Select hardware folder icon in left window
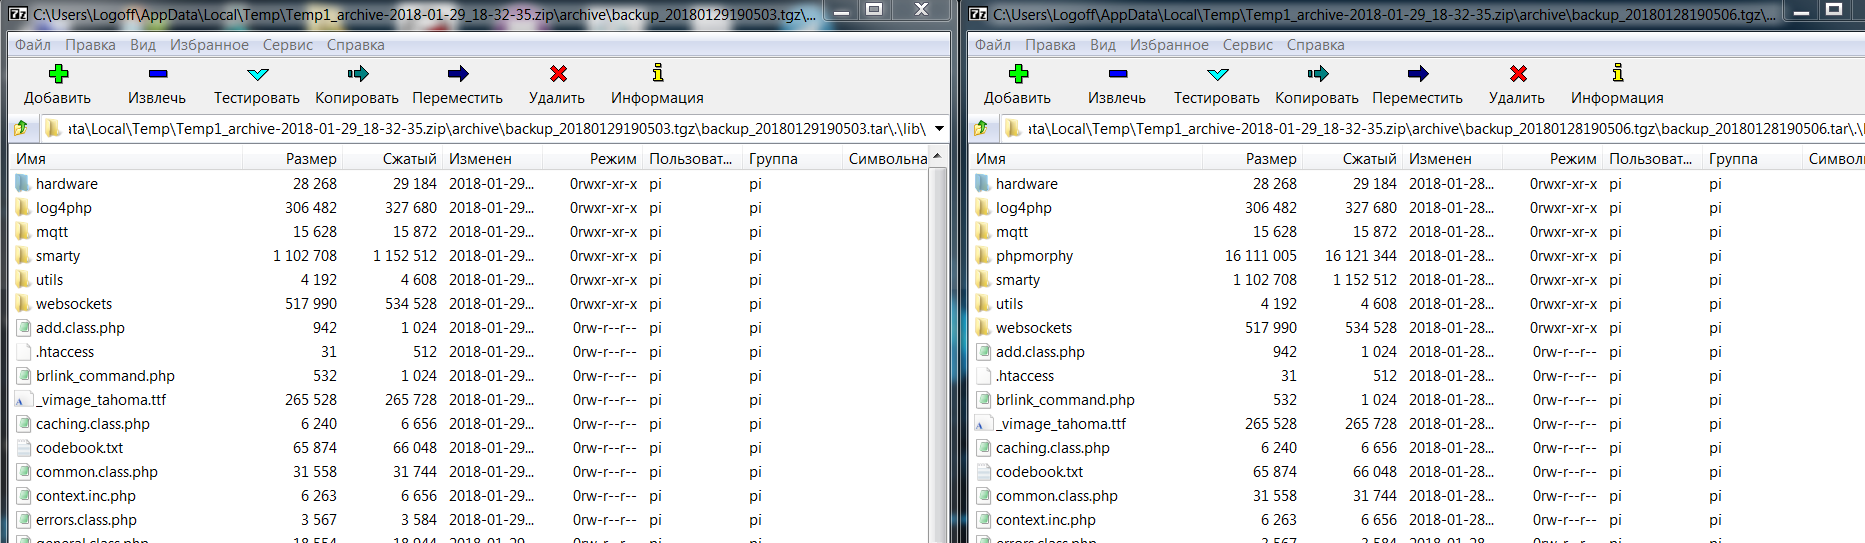The image size is (1865, 543). (x=23, y=183)
